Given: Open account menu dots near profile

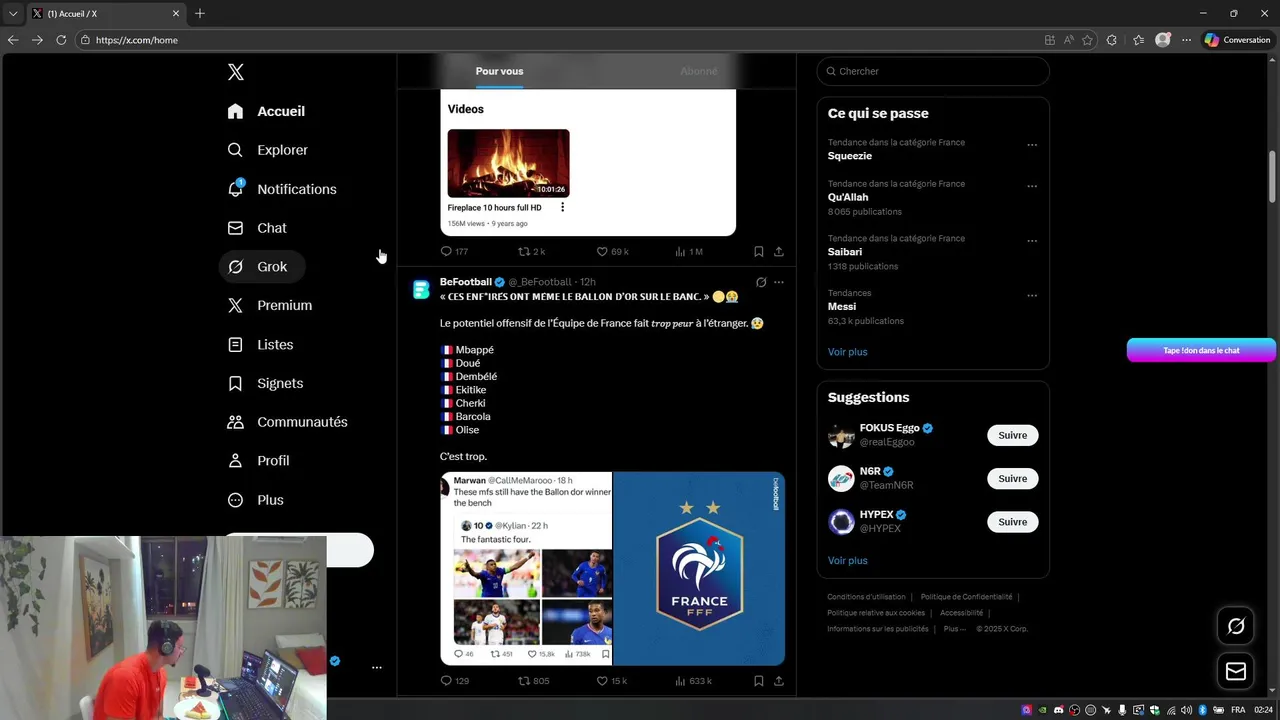Looking at the screenshot, I should pos(376,667).
